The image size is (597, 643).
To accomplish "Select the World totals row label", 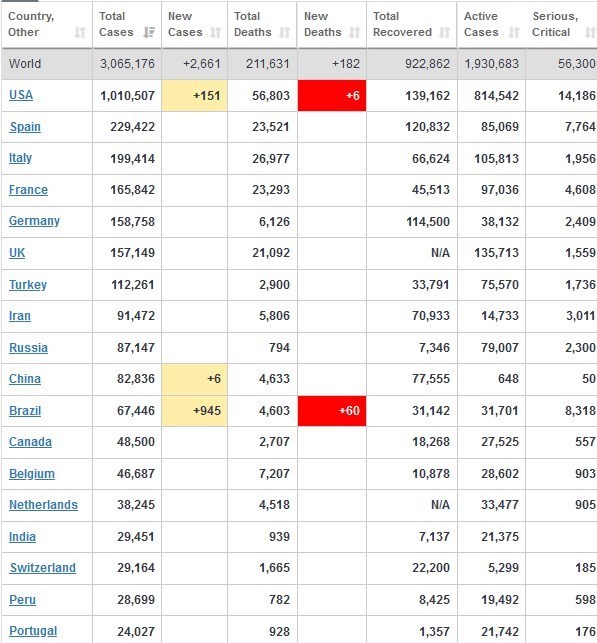I will click(25, 64).
